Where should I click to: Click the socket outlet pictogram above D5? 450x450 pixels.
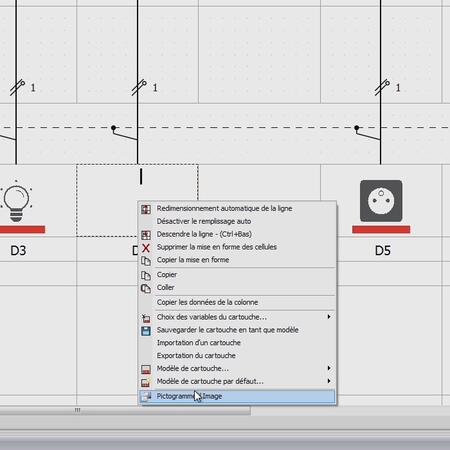click(381, 201)
